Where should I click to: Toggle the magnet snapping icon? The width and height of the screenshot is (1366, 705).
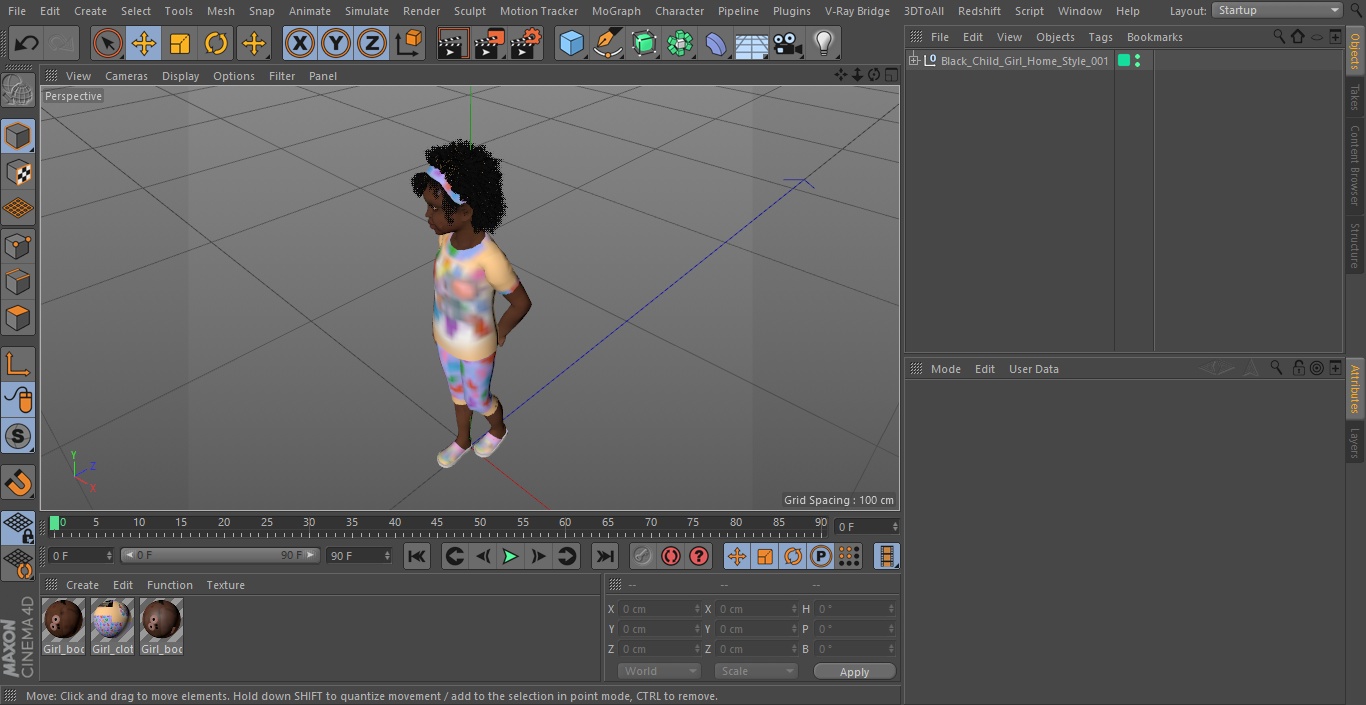[18, 481]
